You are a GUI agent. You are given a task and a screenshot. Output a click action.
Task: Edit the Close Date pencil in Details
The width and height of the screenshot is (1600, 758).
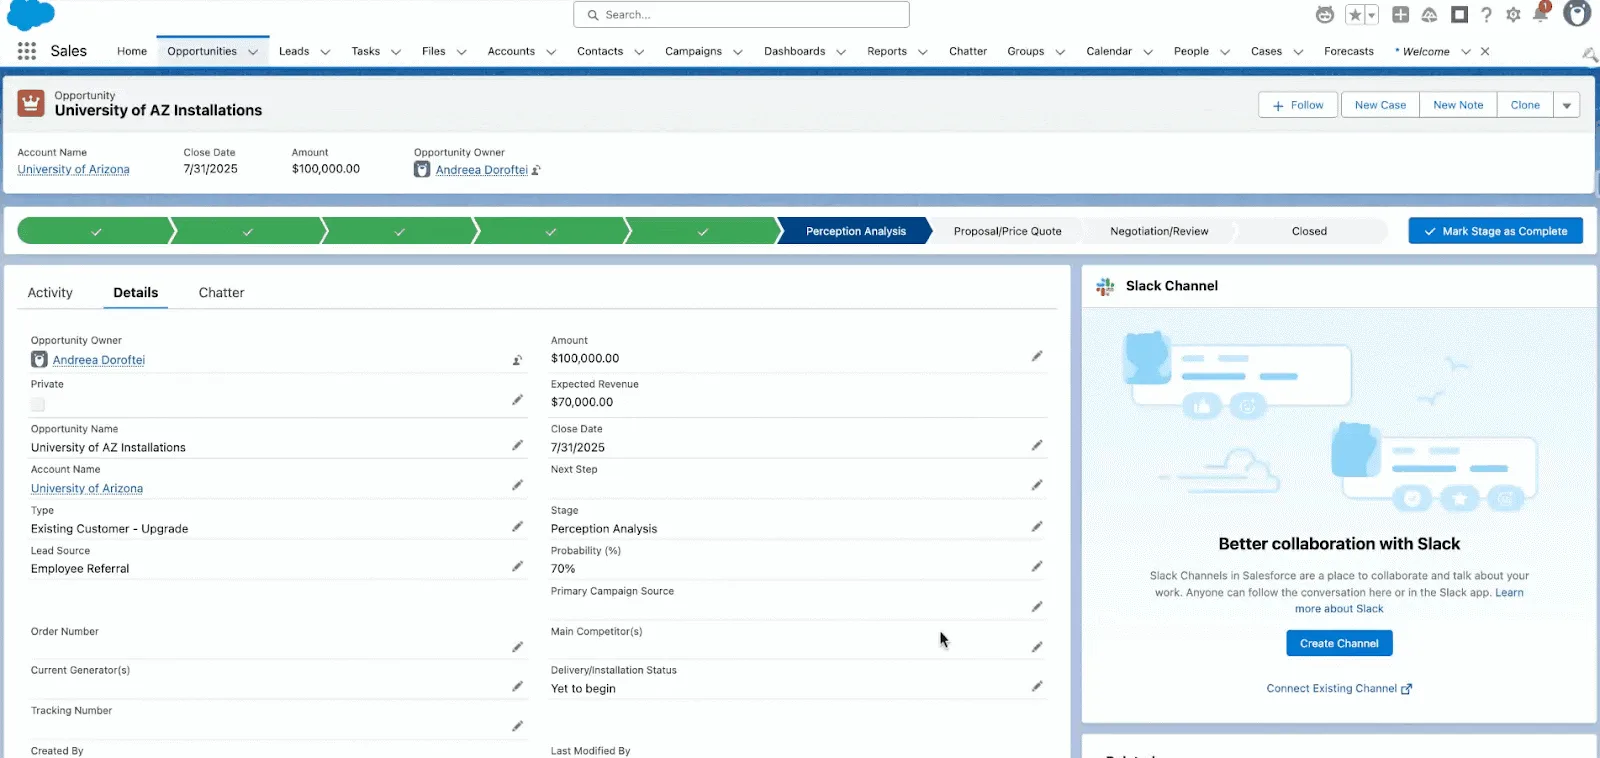[1037, 445]
